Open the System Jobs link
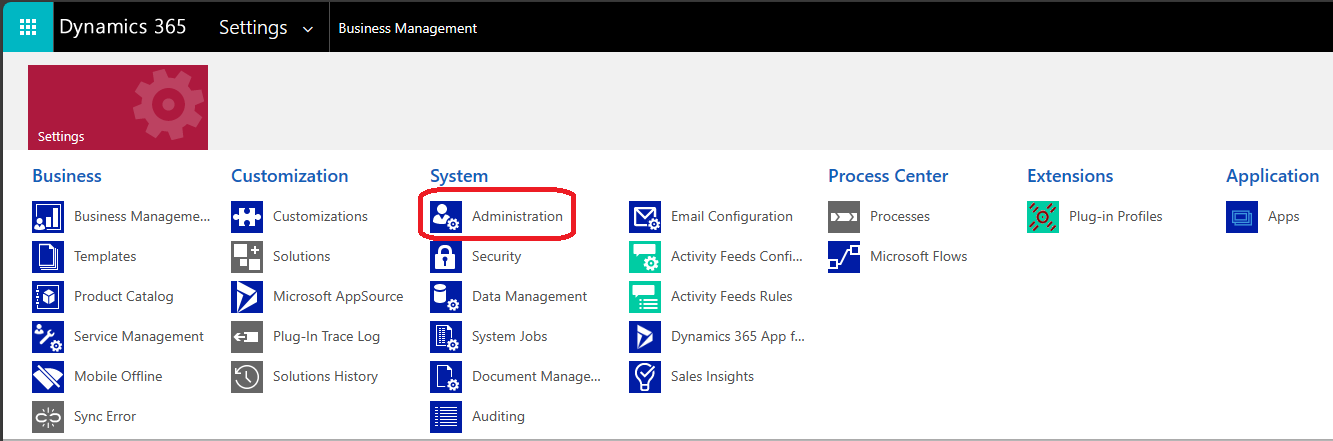The image size is (1333, 441). tap(509, 336)
